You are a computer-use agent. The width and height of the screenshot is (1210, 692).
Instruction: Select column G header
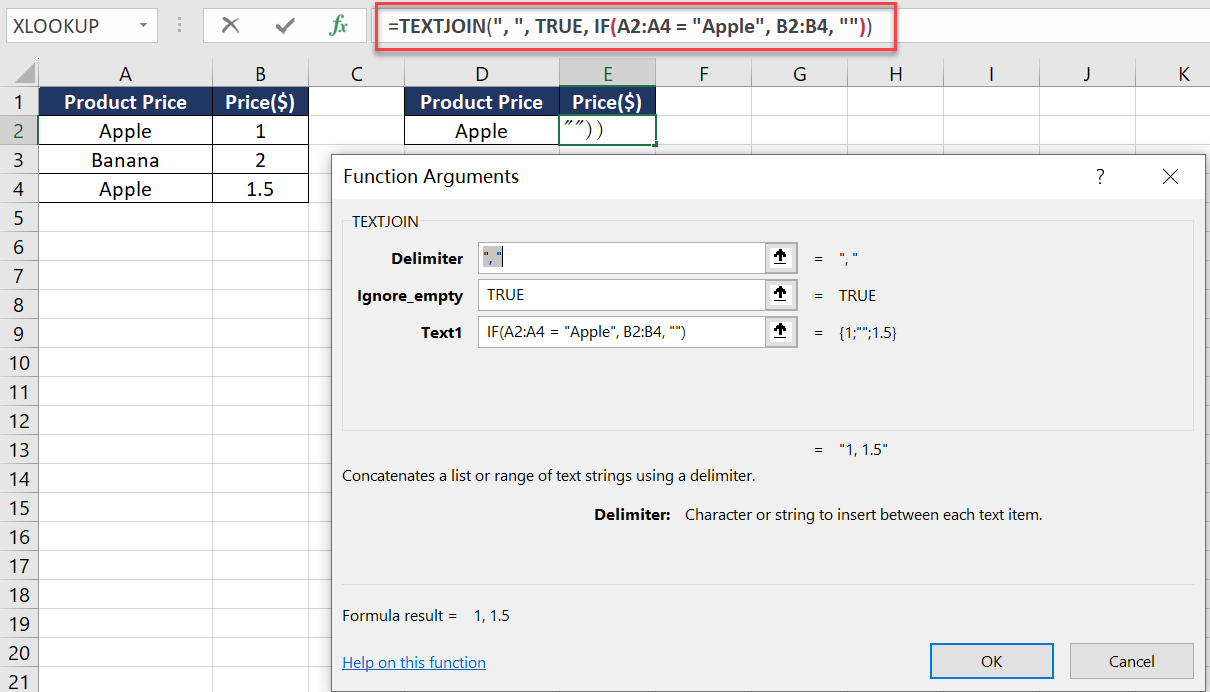tap(800, 73)
